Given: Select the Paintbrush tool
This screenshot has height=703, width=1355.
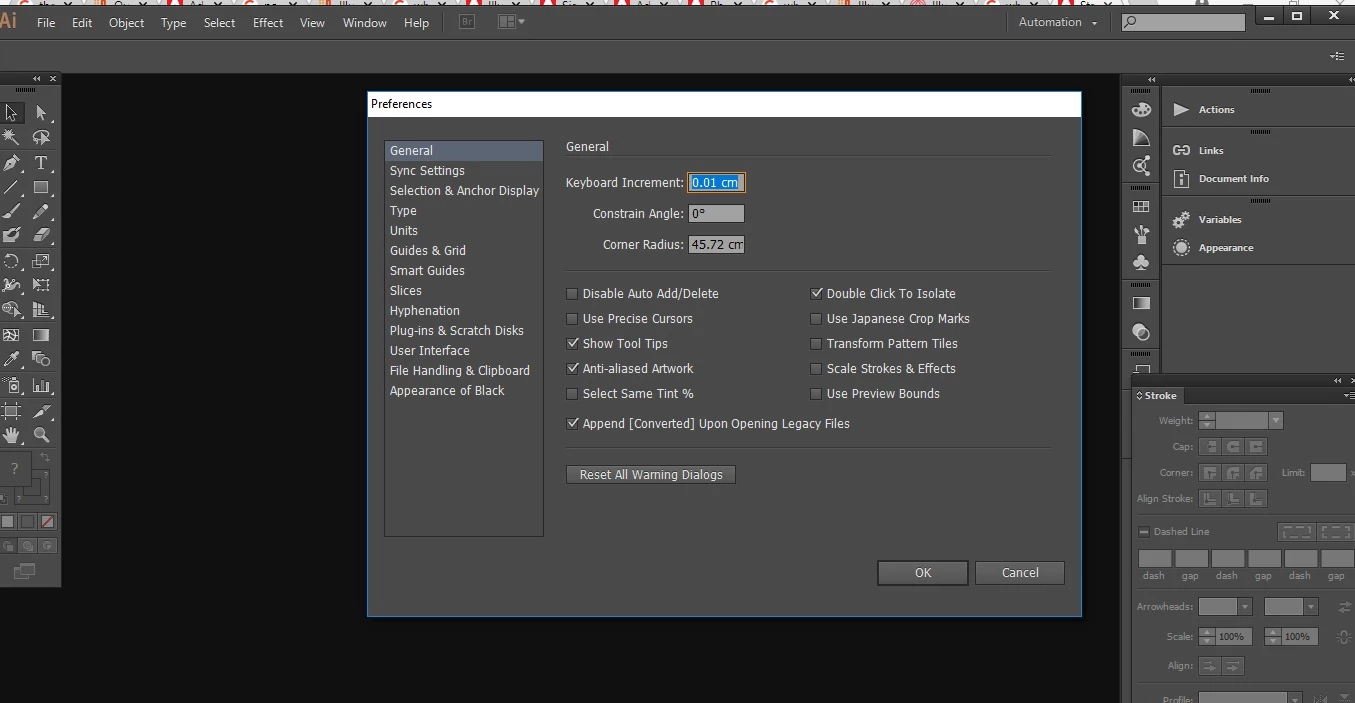Looking at the screenshot, I should pos(12,212).
